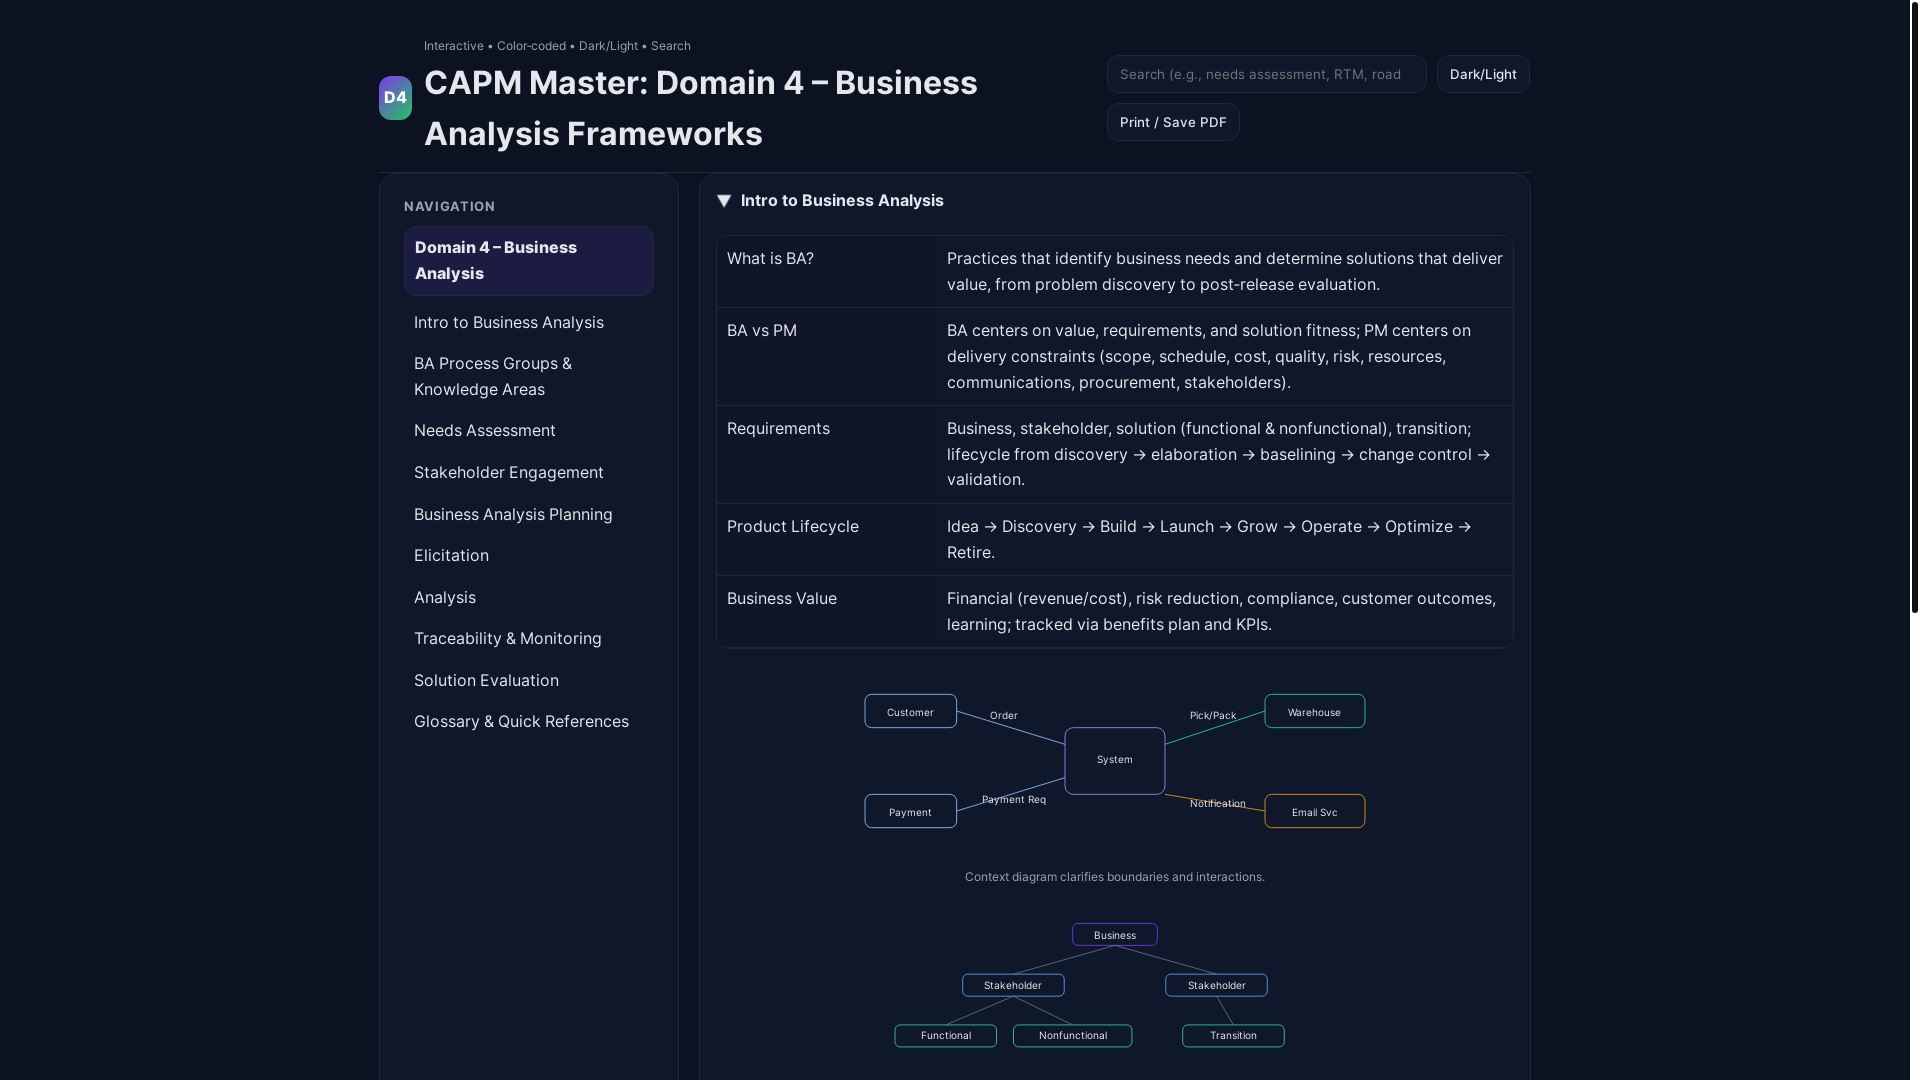Click the 'BA vs PM' row label

(762, 331)
